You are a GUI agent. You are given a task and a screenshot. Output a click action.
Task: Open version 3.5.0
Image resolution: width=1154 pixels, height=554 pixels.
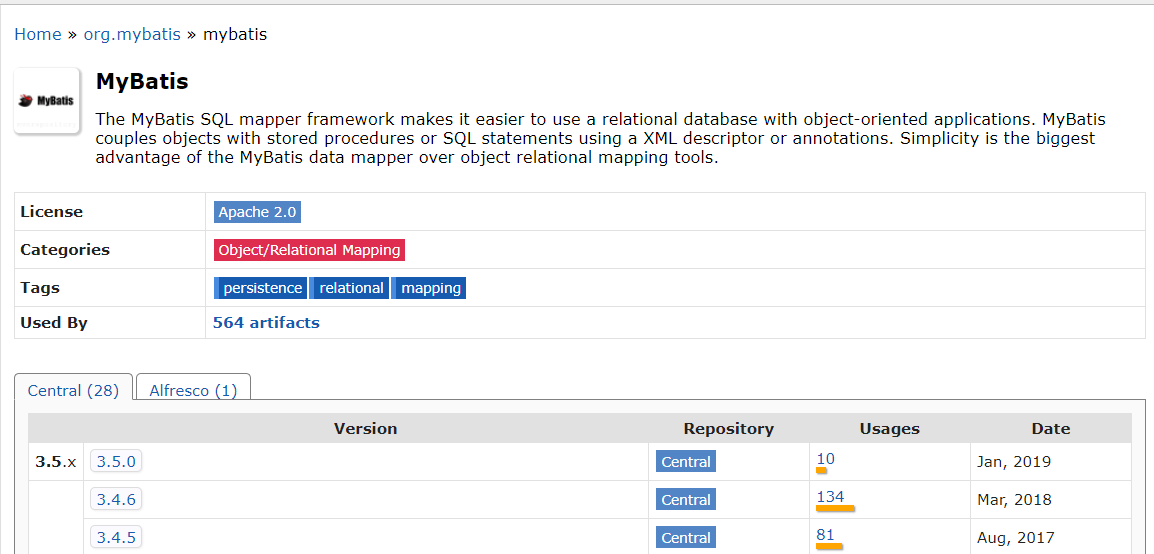tap(116, 462)
